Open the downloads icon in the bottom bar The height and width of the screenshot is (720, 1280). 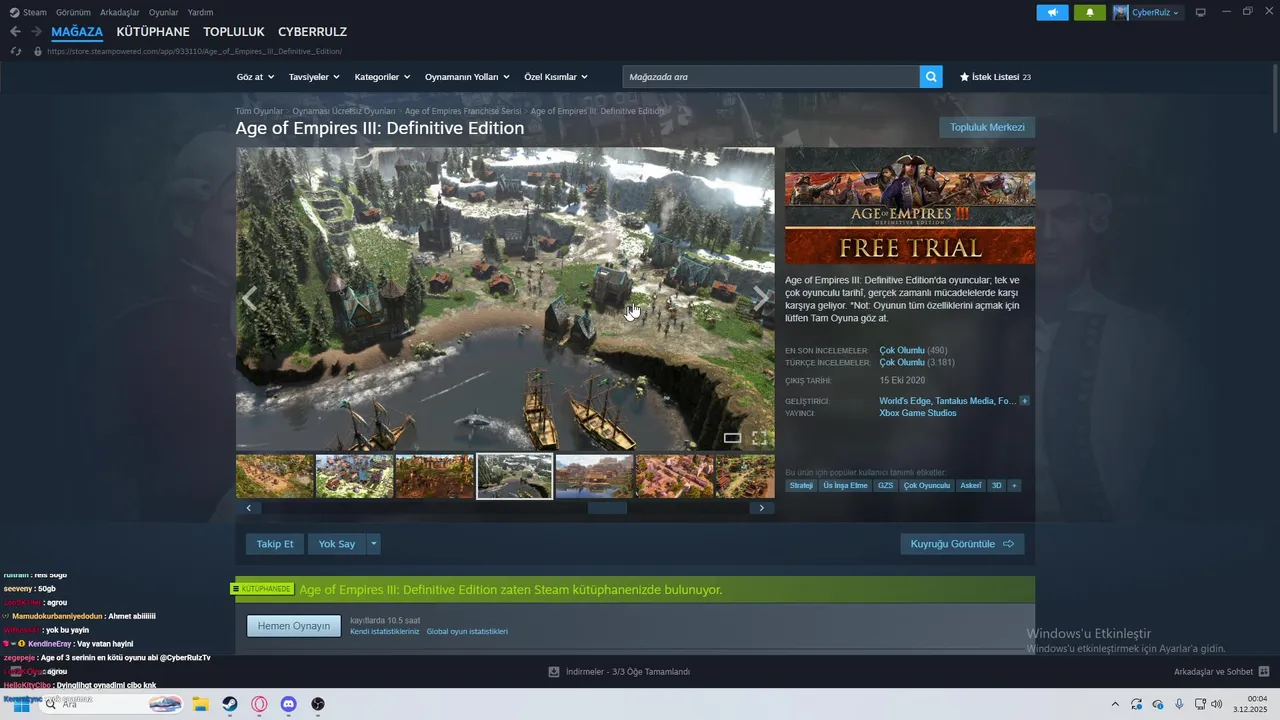click(554, 672)
